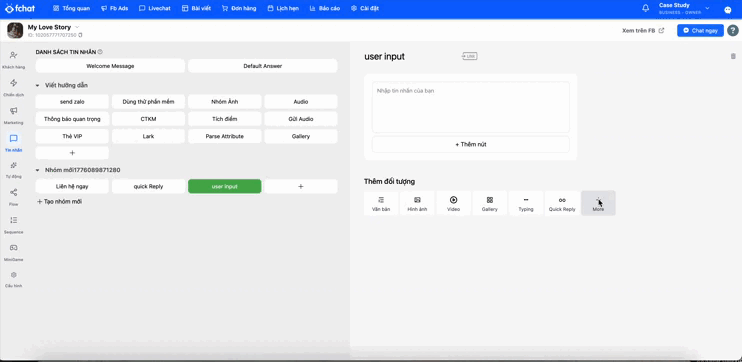Open the Livechat menu

155,8
